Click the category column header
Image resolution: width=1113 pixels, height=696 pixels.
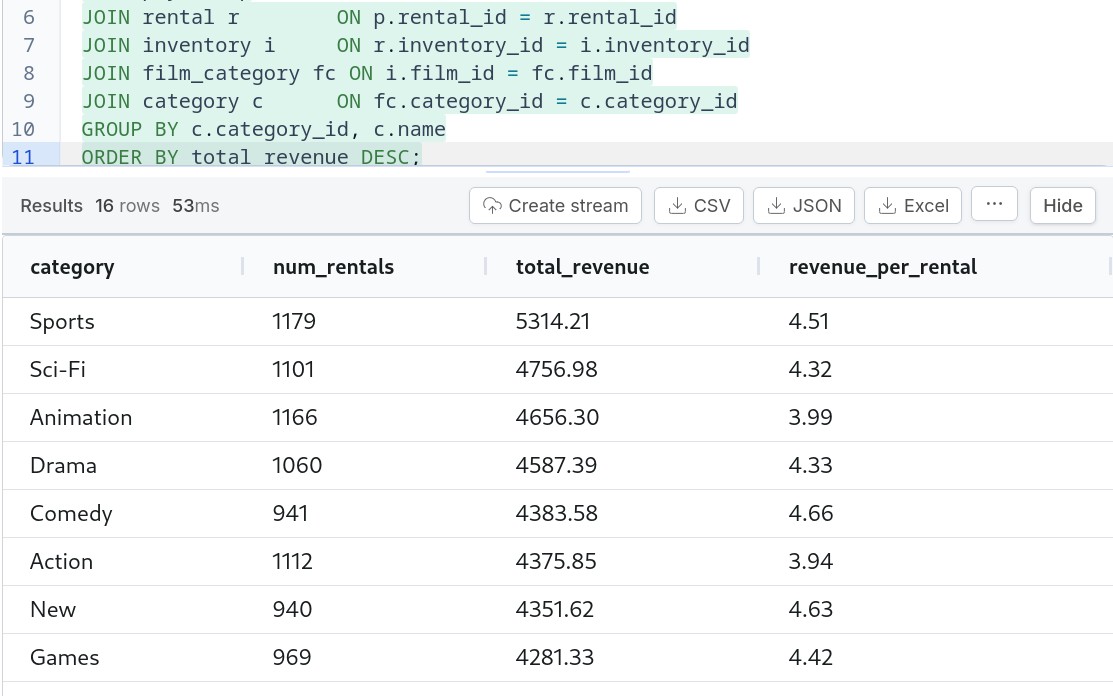point(72,267)
